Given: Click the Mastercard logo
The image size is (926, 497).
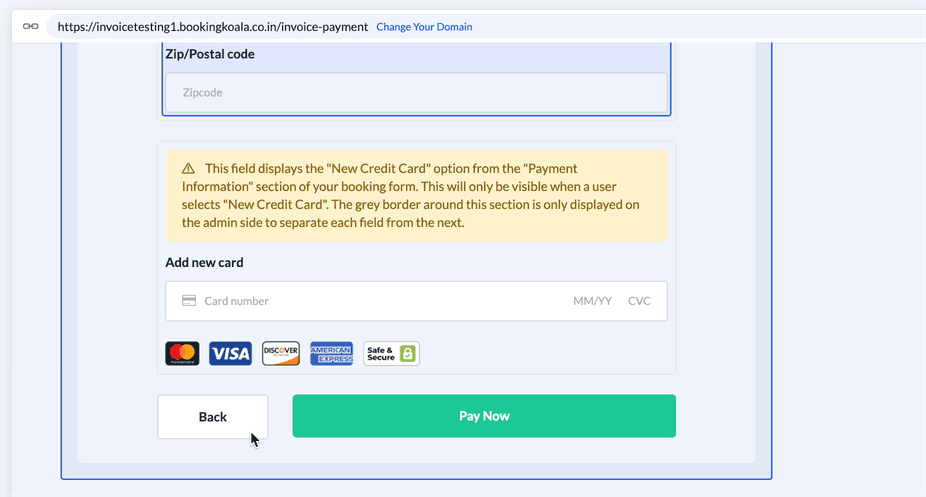Looking at the screenshot, I should [182, 353].
